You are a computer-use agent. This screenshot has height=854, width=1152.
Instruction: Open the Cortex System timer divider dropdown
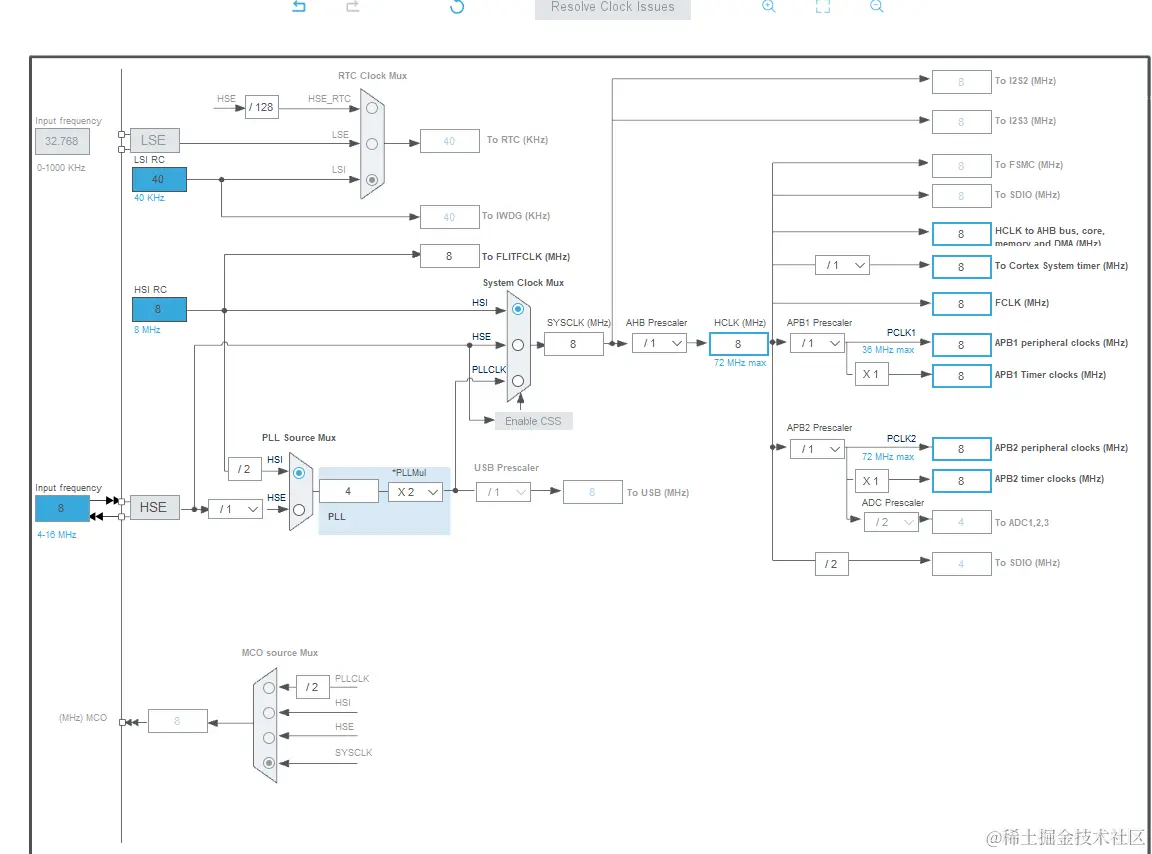click(843, 265)
